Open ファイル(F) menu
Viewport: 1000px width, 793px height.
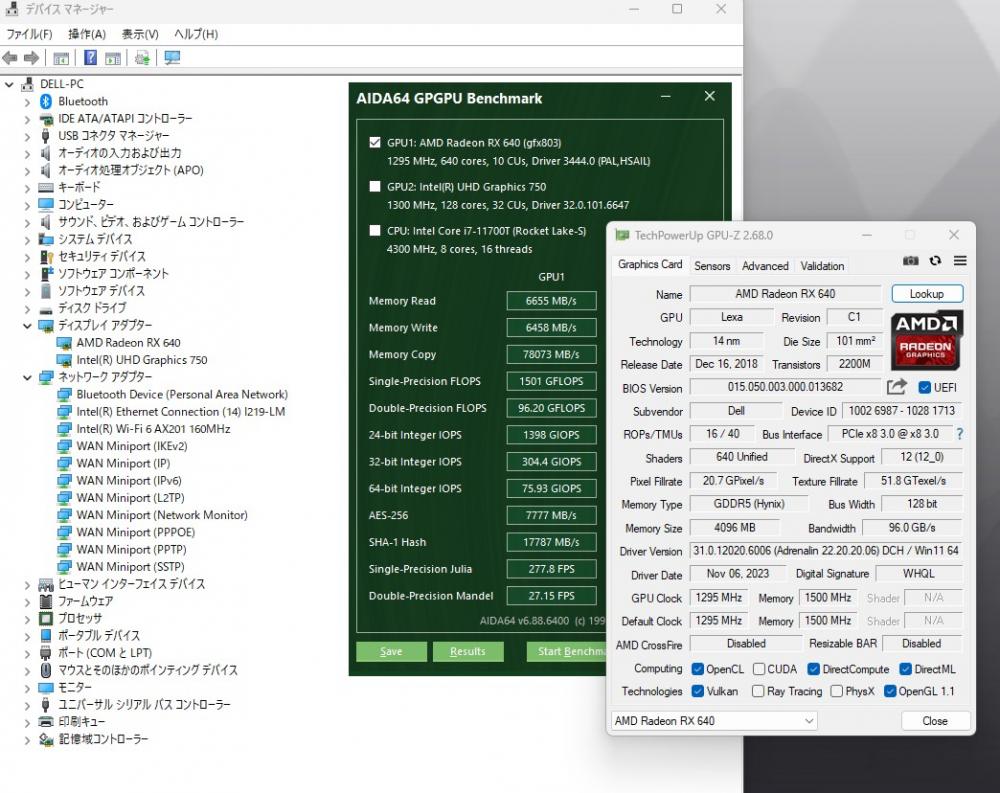(x=29, y=34)
